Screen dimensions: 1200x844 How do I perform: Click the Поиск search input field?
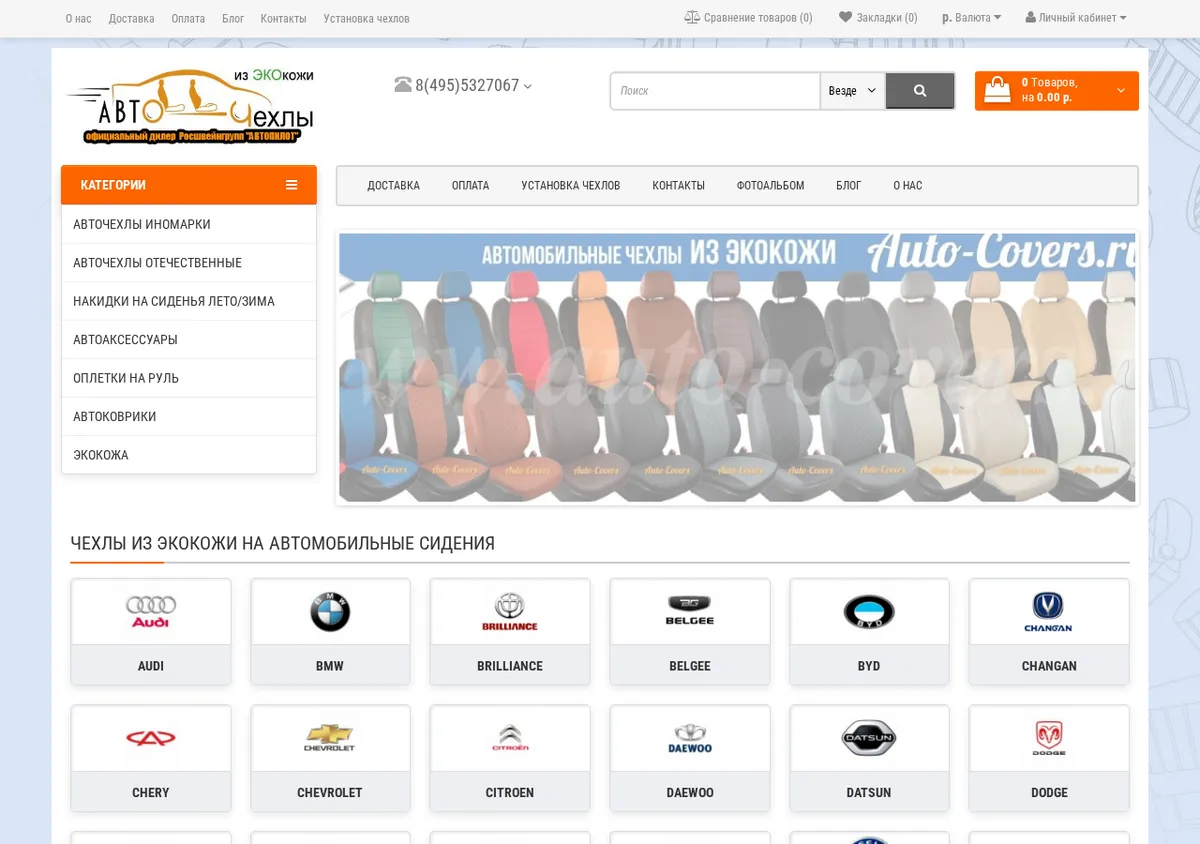coord(715,91)
